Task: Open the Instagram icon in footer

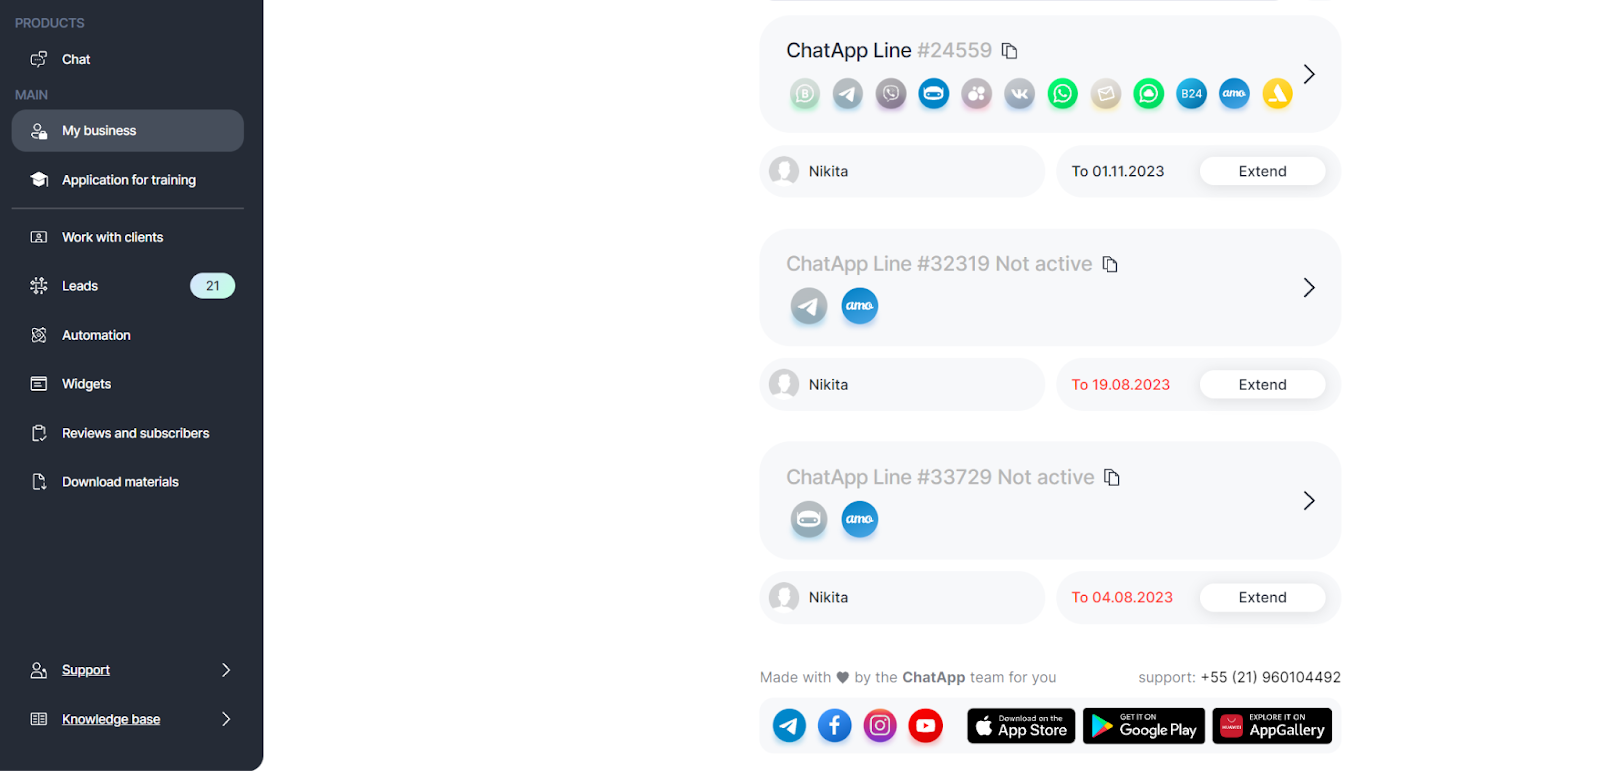Action: pyautogui.click(x=880, y=726)
